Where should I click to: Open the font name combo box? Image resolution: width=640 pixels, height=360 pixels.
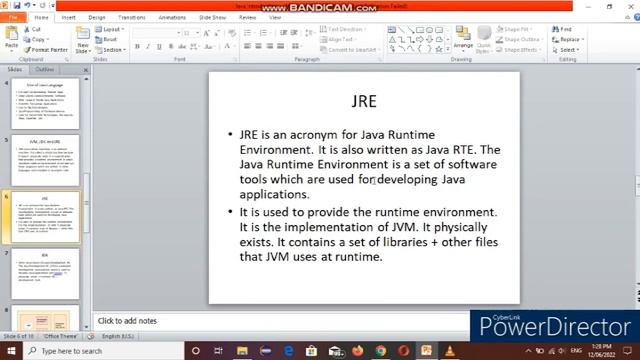(x=156, y=33)
